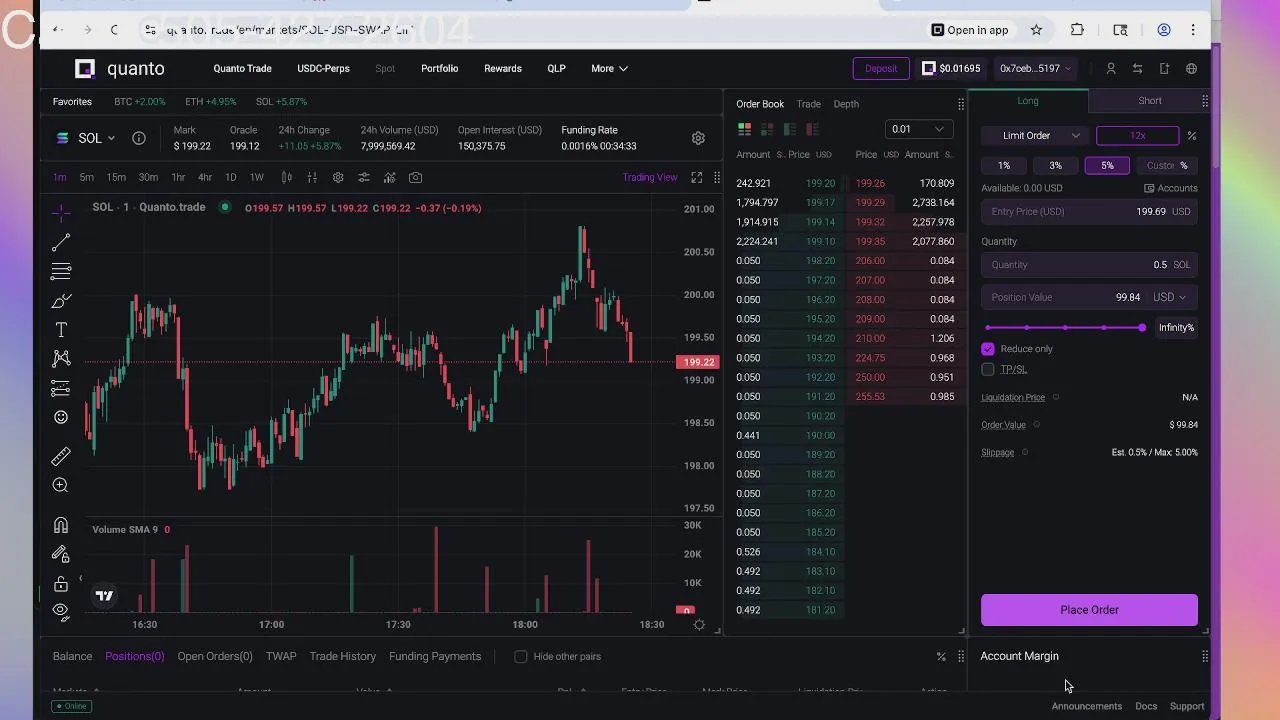Select the trend line drawing tool

61,243
